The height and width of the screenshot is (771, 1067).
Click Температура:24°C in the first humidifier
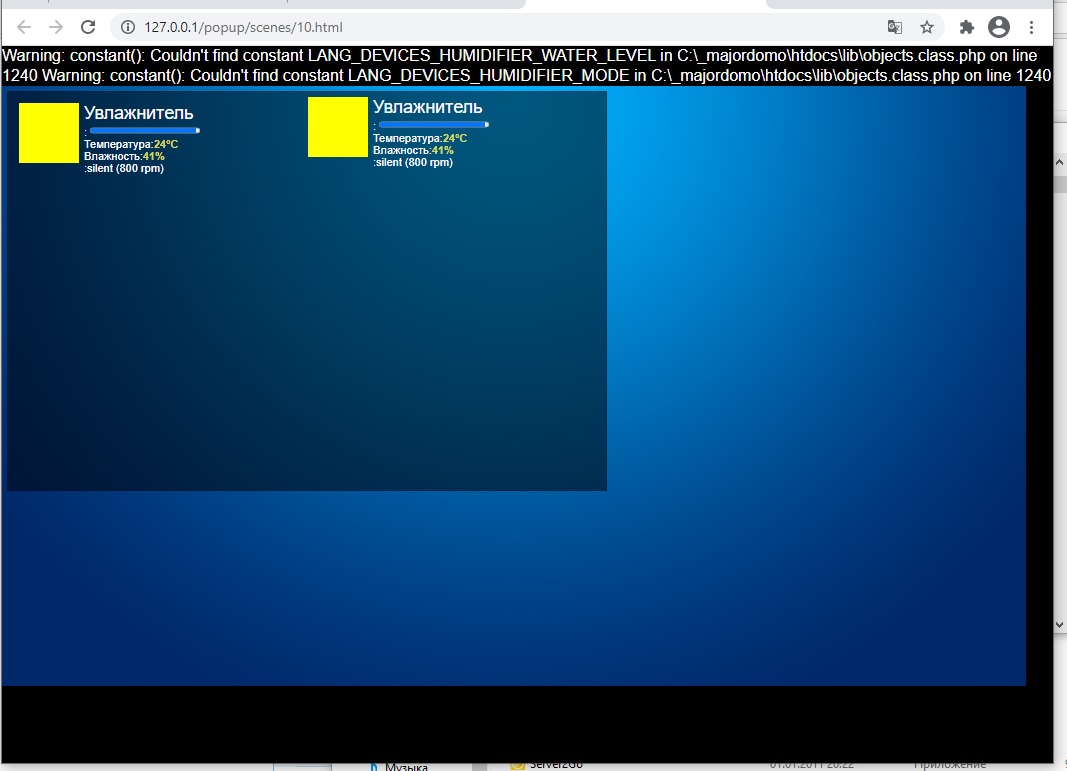[131, 144]
